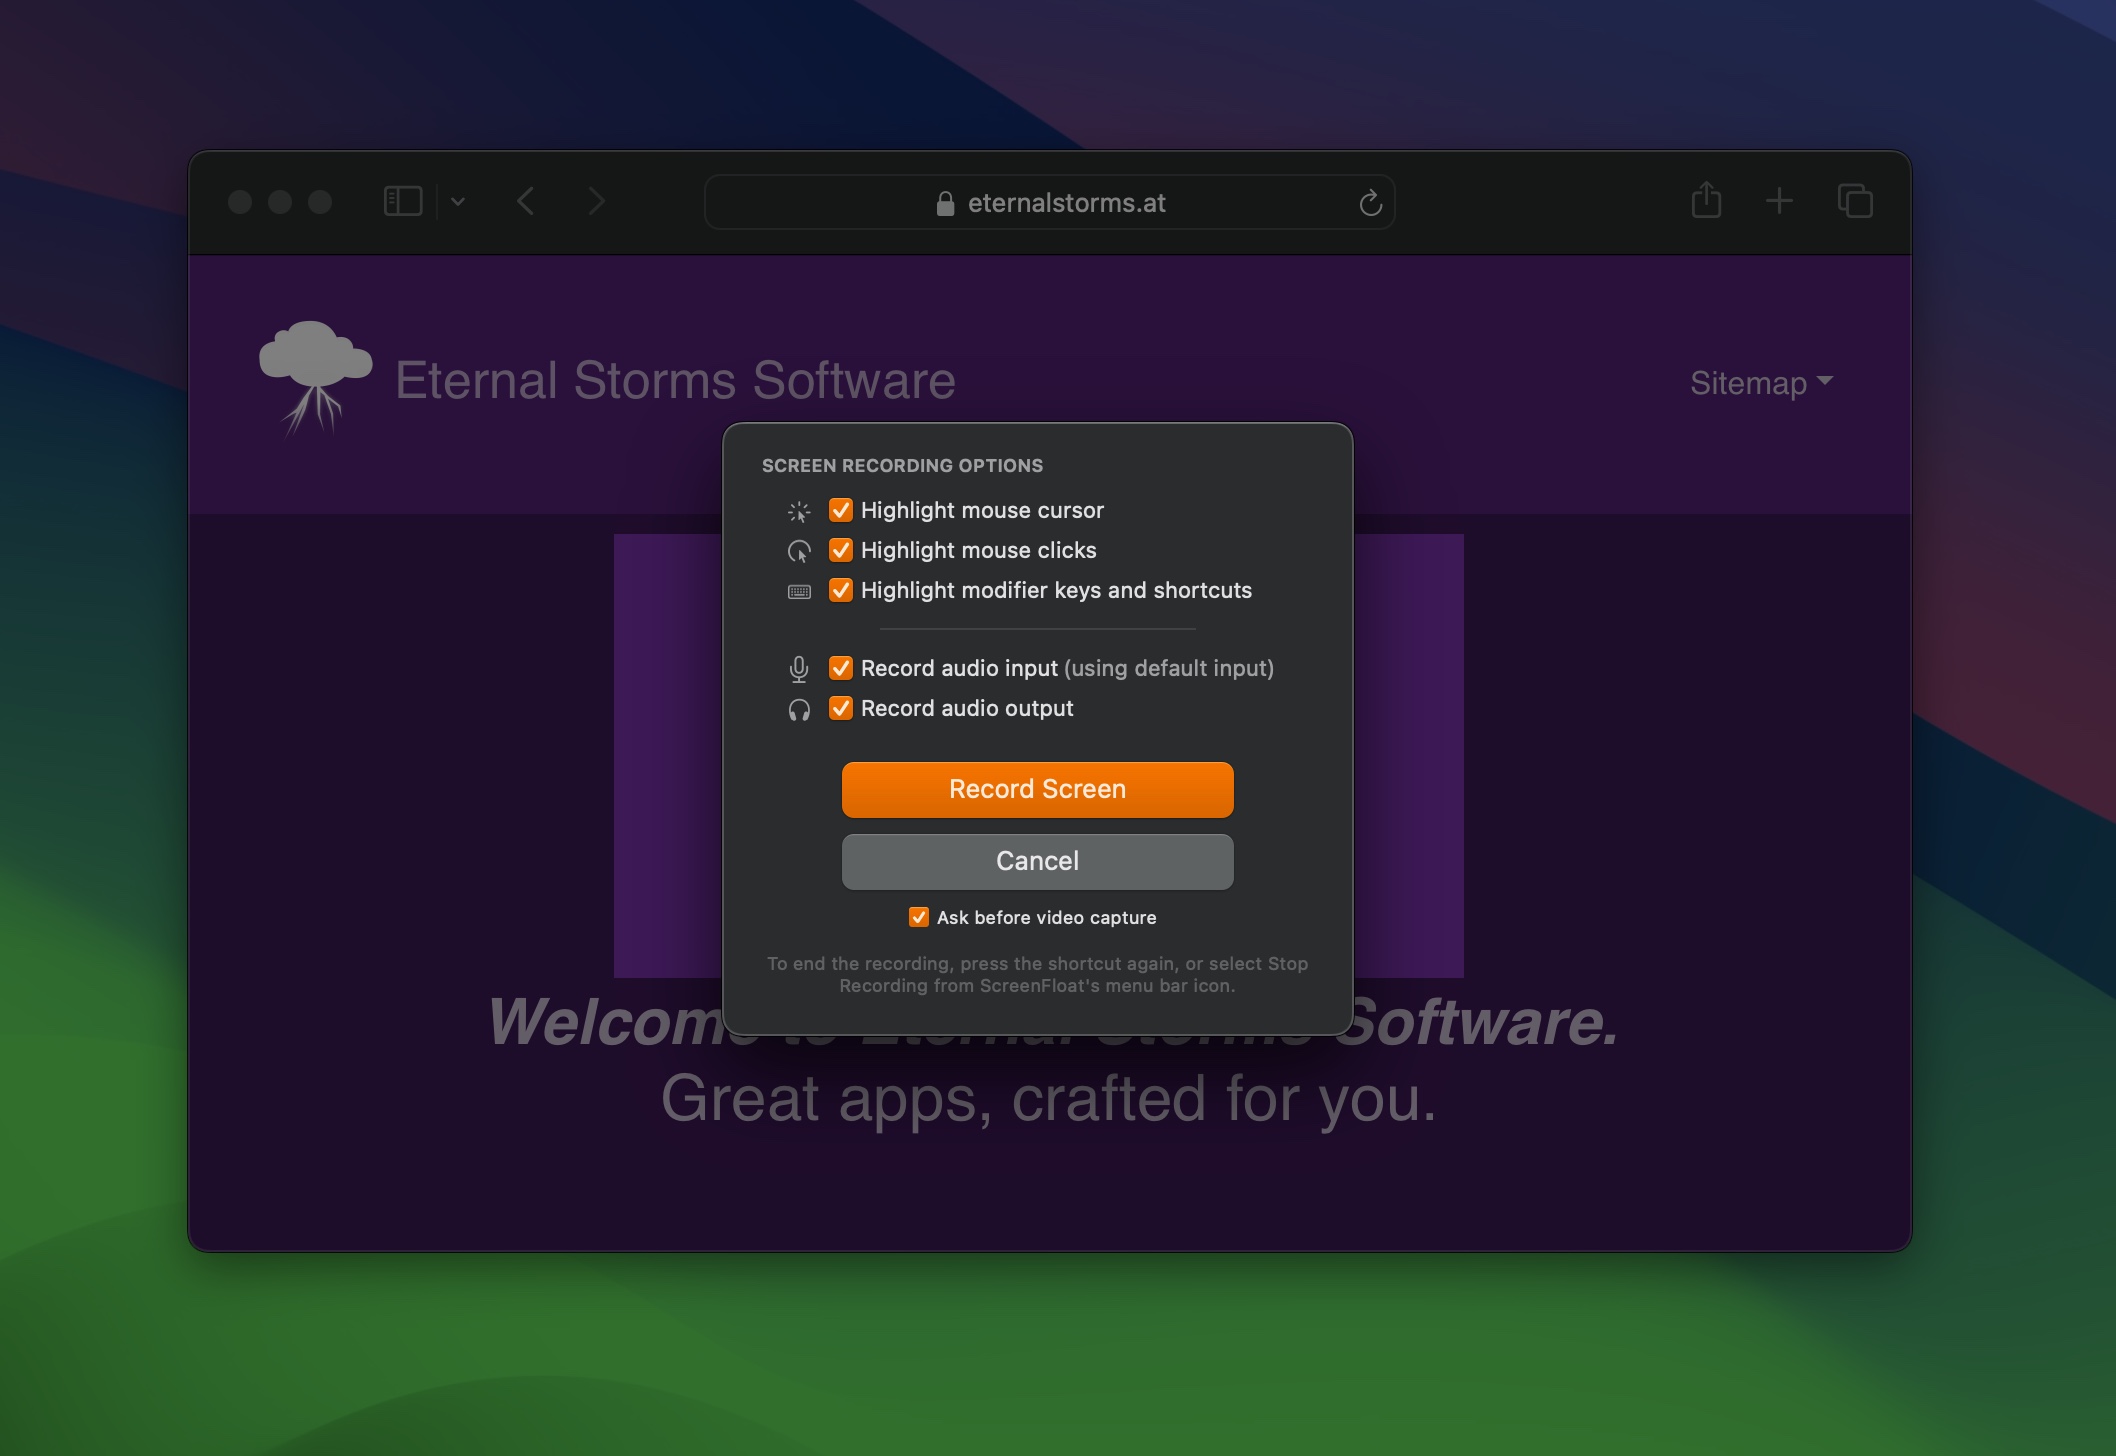The height and width of the screenshot is (1456, 2116).
Task: Click the microphone icon beside audio input
Action: [799, 669]
